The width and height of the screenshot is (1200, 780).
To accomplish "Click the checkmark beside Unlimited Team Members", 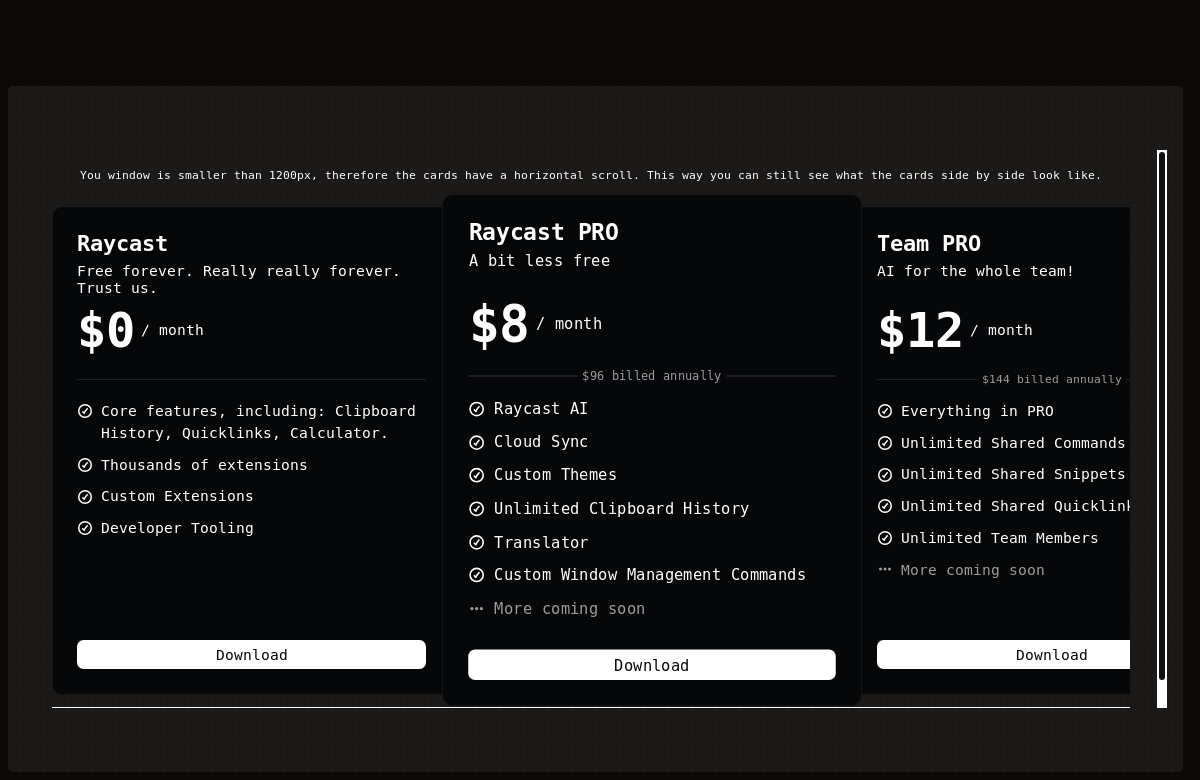I will (x=885, y=538).
